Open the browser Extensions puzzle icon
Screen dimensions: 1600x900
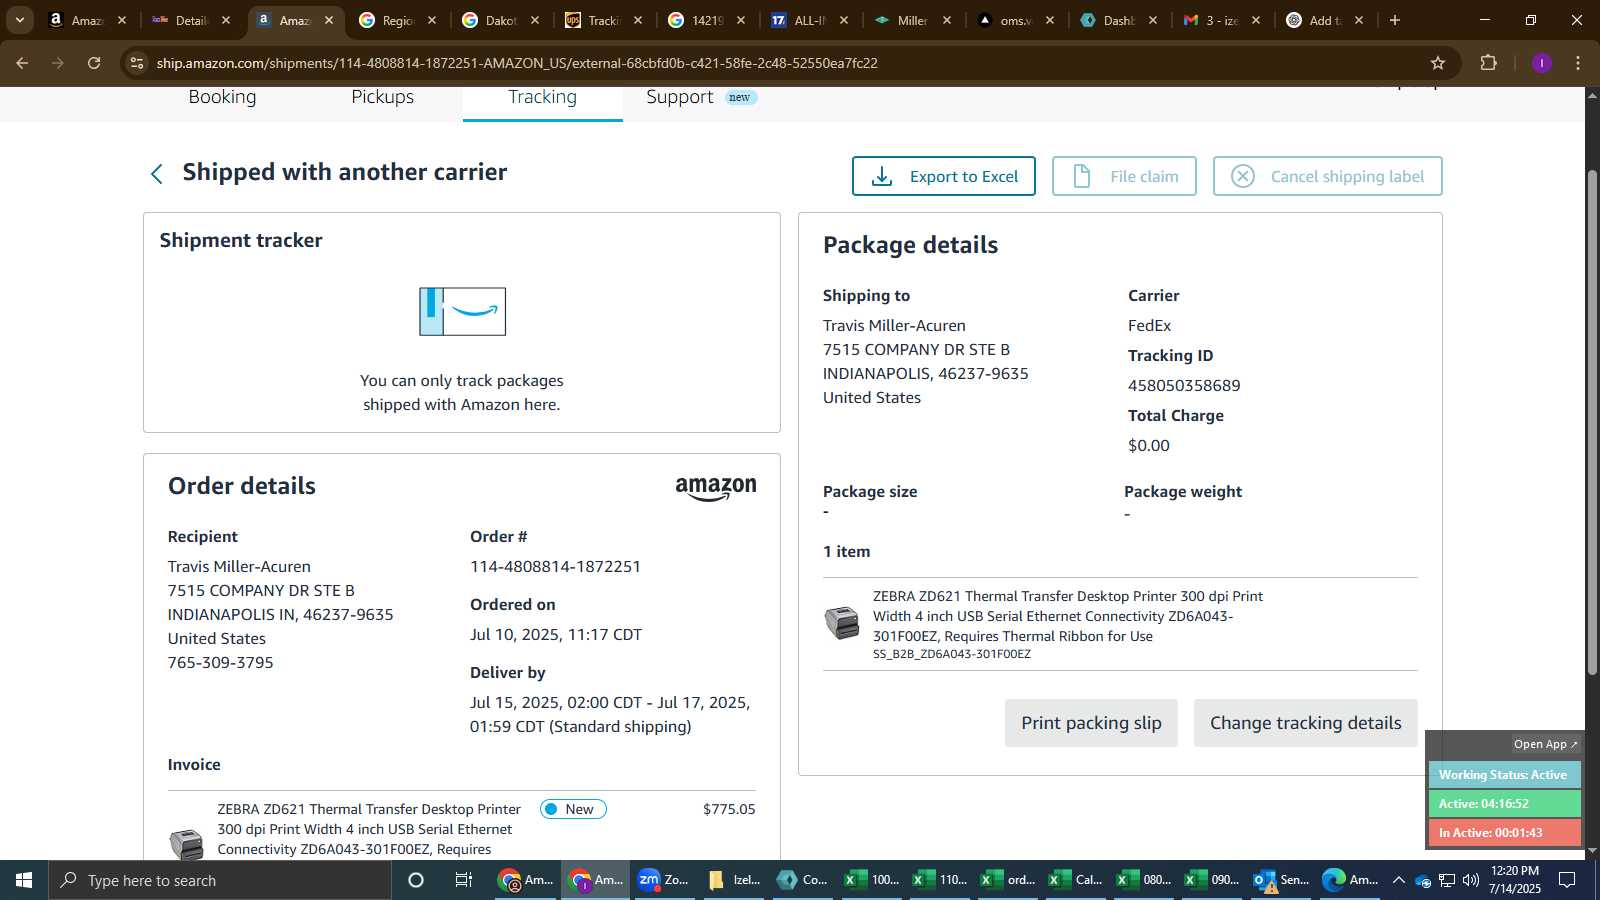1488,63
